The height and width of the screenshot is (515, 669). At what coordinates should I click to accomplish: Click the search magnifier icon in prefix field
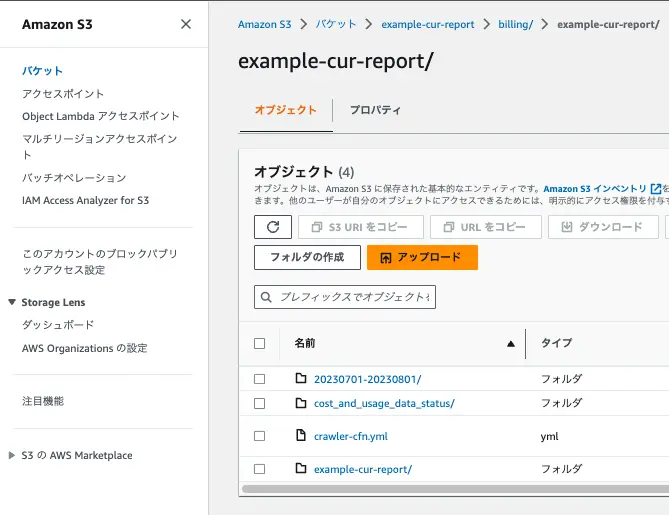267,297
